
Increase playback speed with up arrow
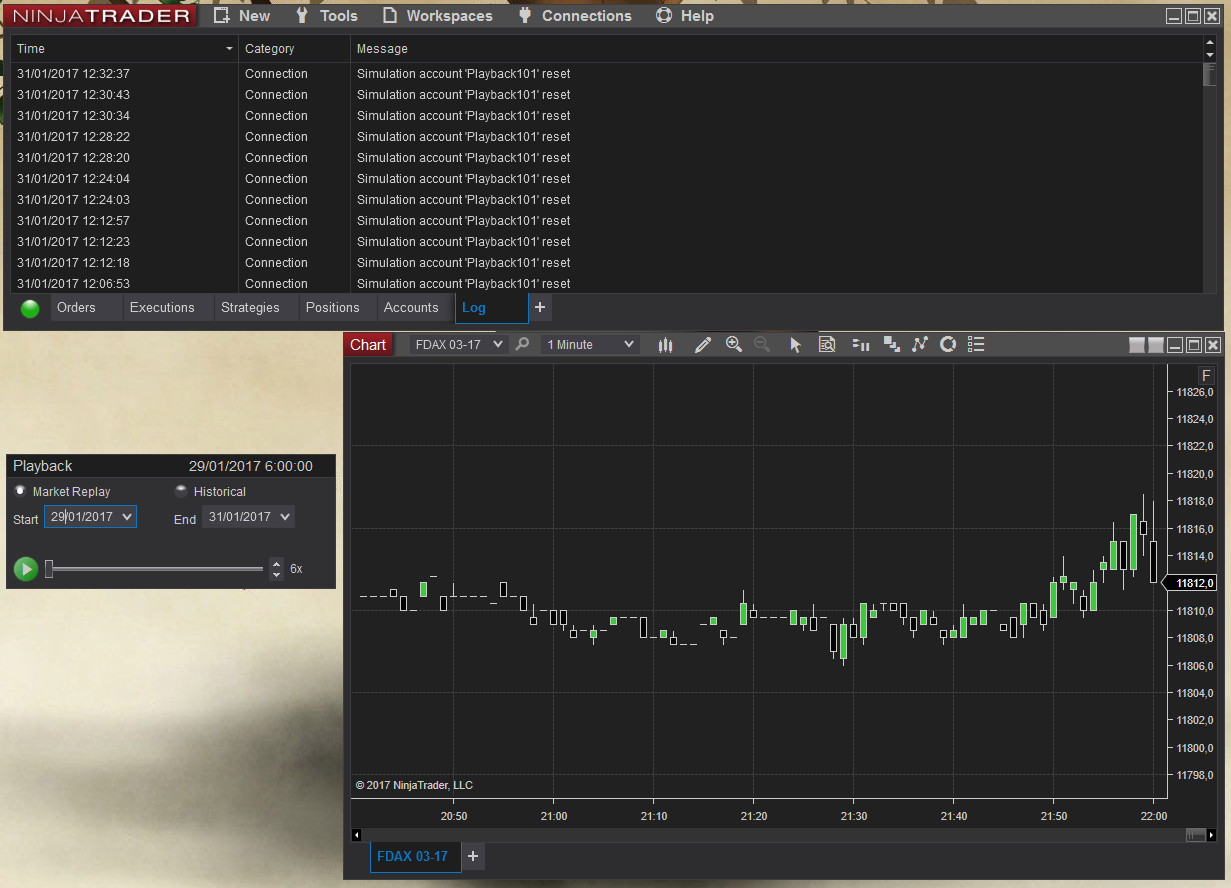point(277,563)
